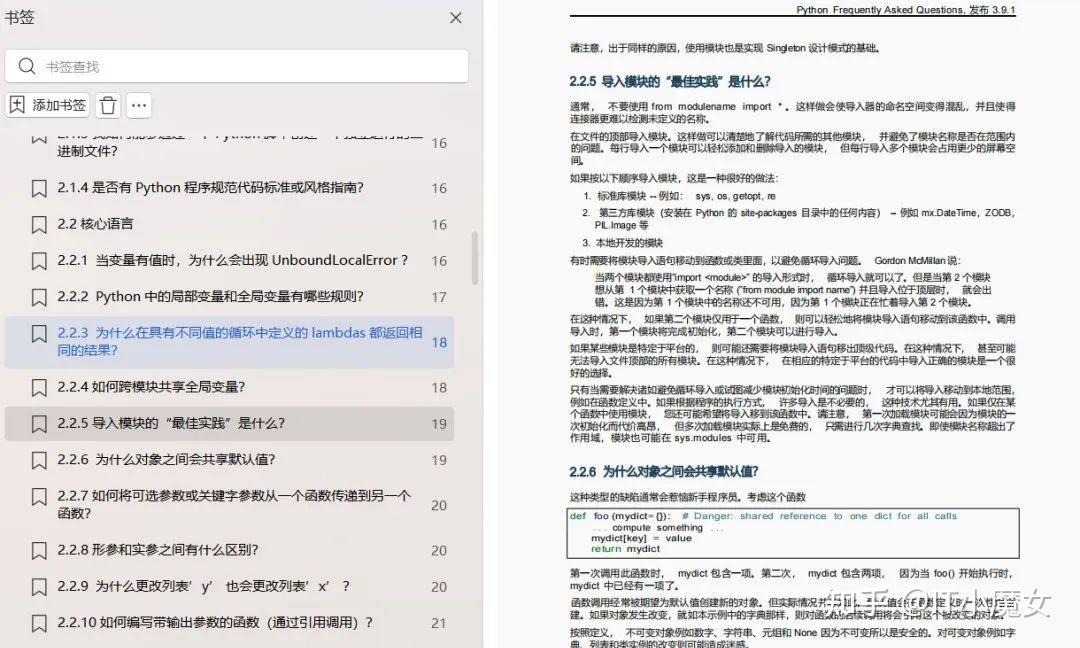
Task: Click the Add Bookmark (添加书签) icon
Action: click(x=47, y=104)
